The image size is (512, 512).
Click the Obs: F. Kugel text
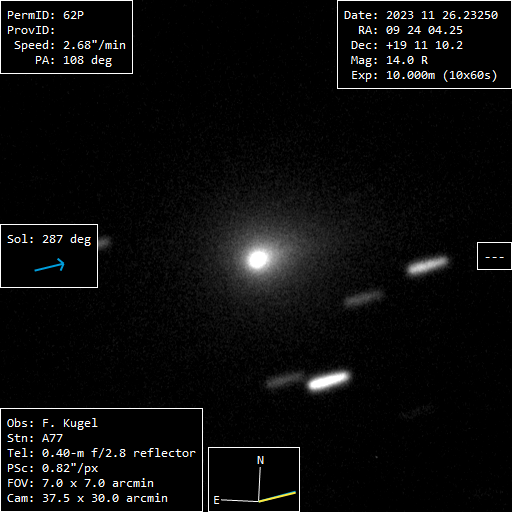pyautogui.click(x=52, y=423)
